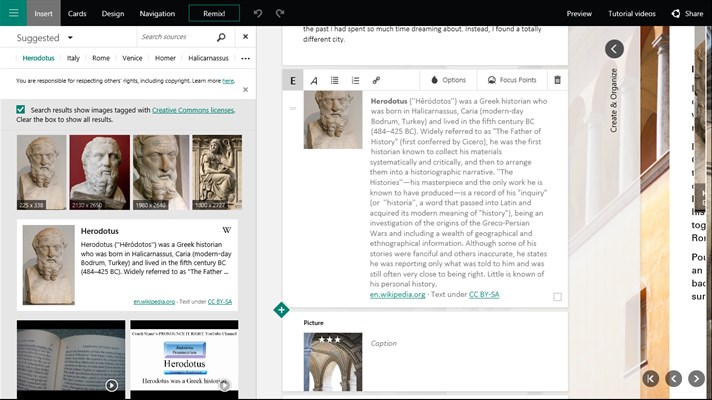Delete the Herodotus card

(x=557, y=80)
